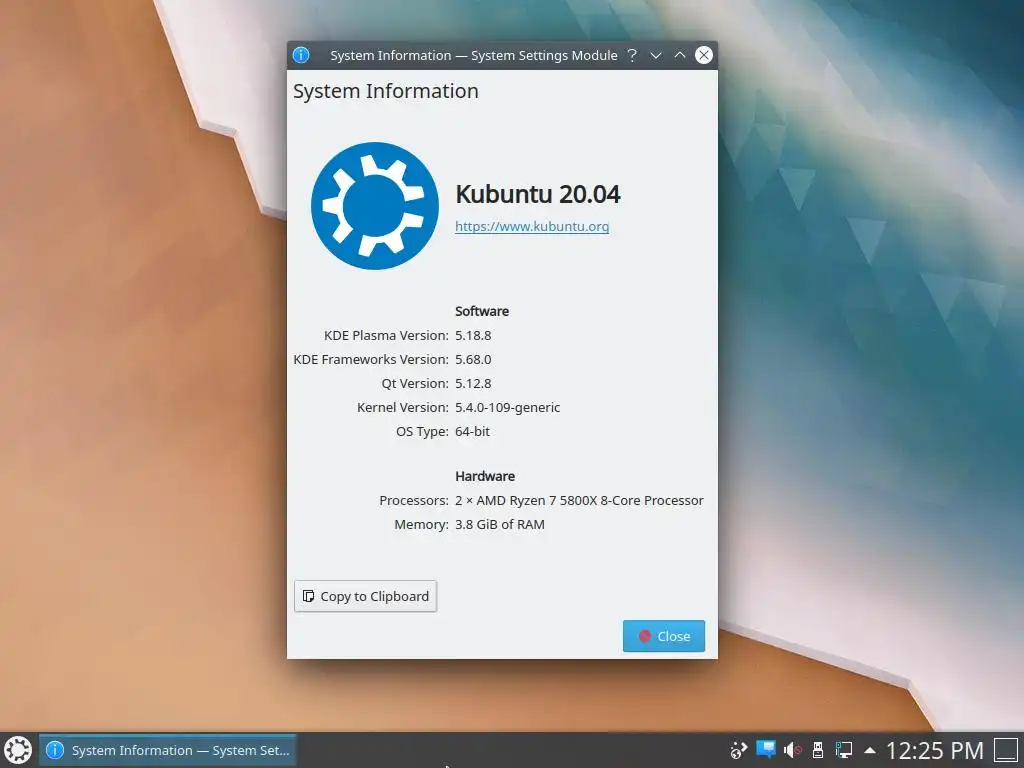Click the System Information taskbar entry
Image resolution: width=1024 pixels, height=768 pixels.
pos(168,750)
